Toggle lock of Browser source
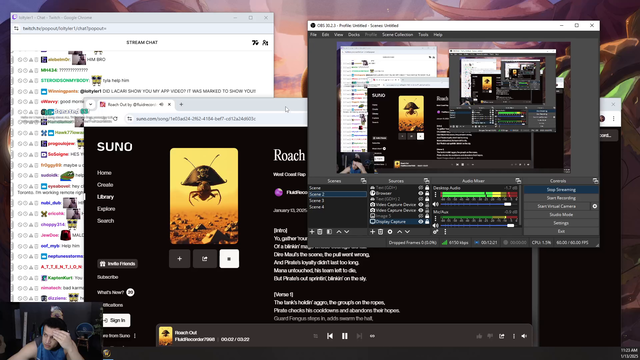This screenshot has width=640, height=360. [427, 193]
